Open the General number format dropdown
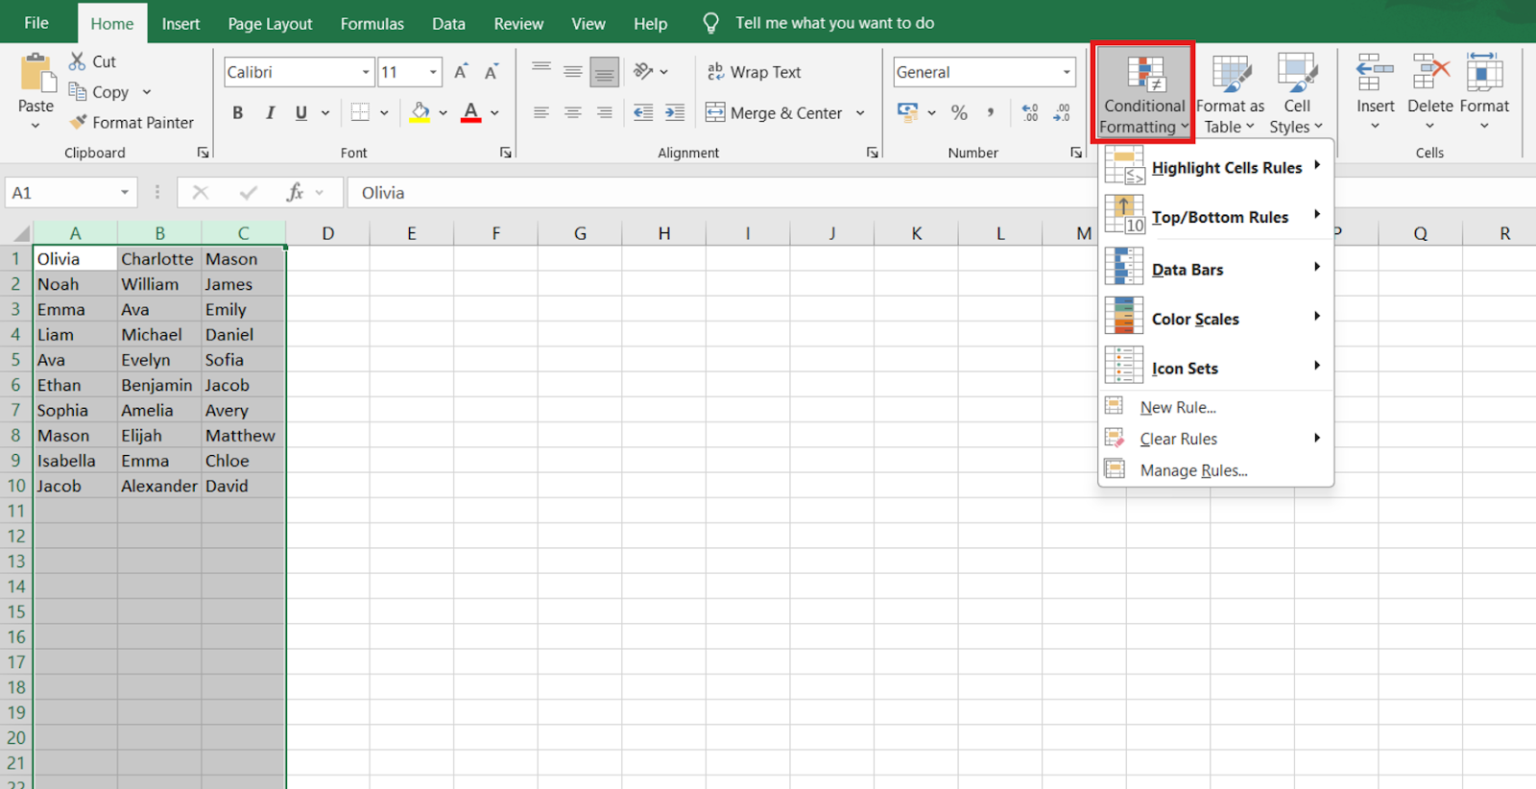Screen dimensions: 1536x789 [x=1066, y=72]
